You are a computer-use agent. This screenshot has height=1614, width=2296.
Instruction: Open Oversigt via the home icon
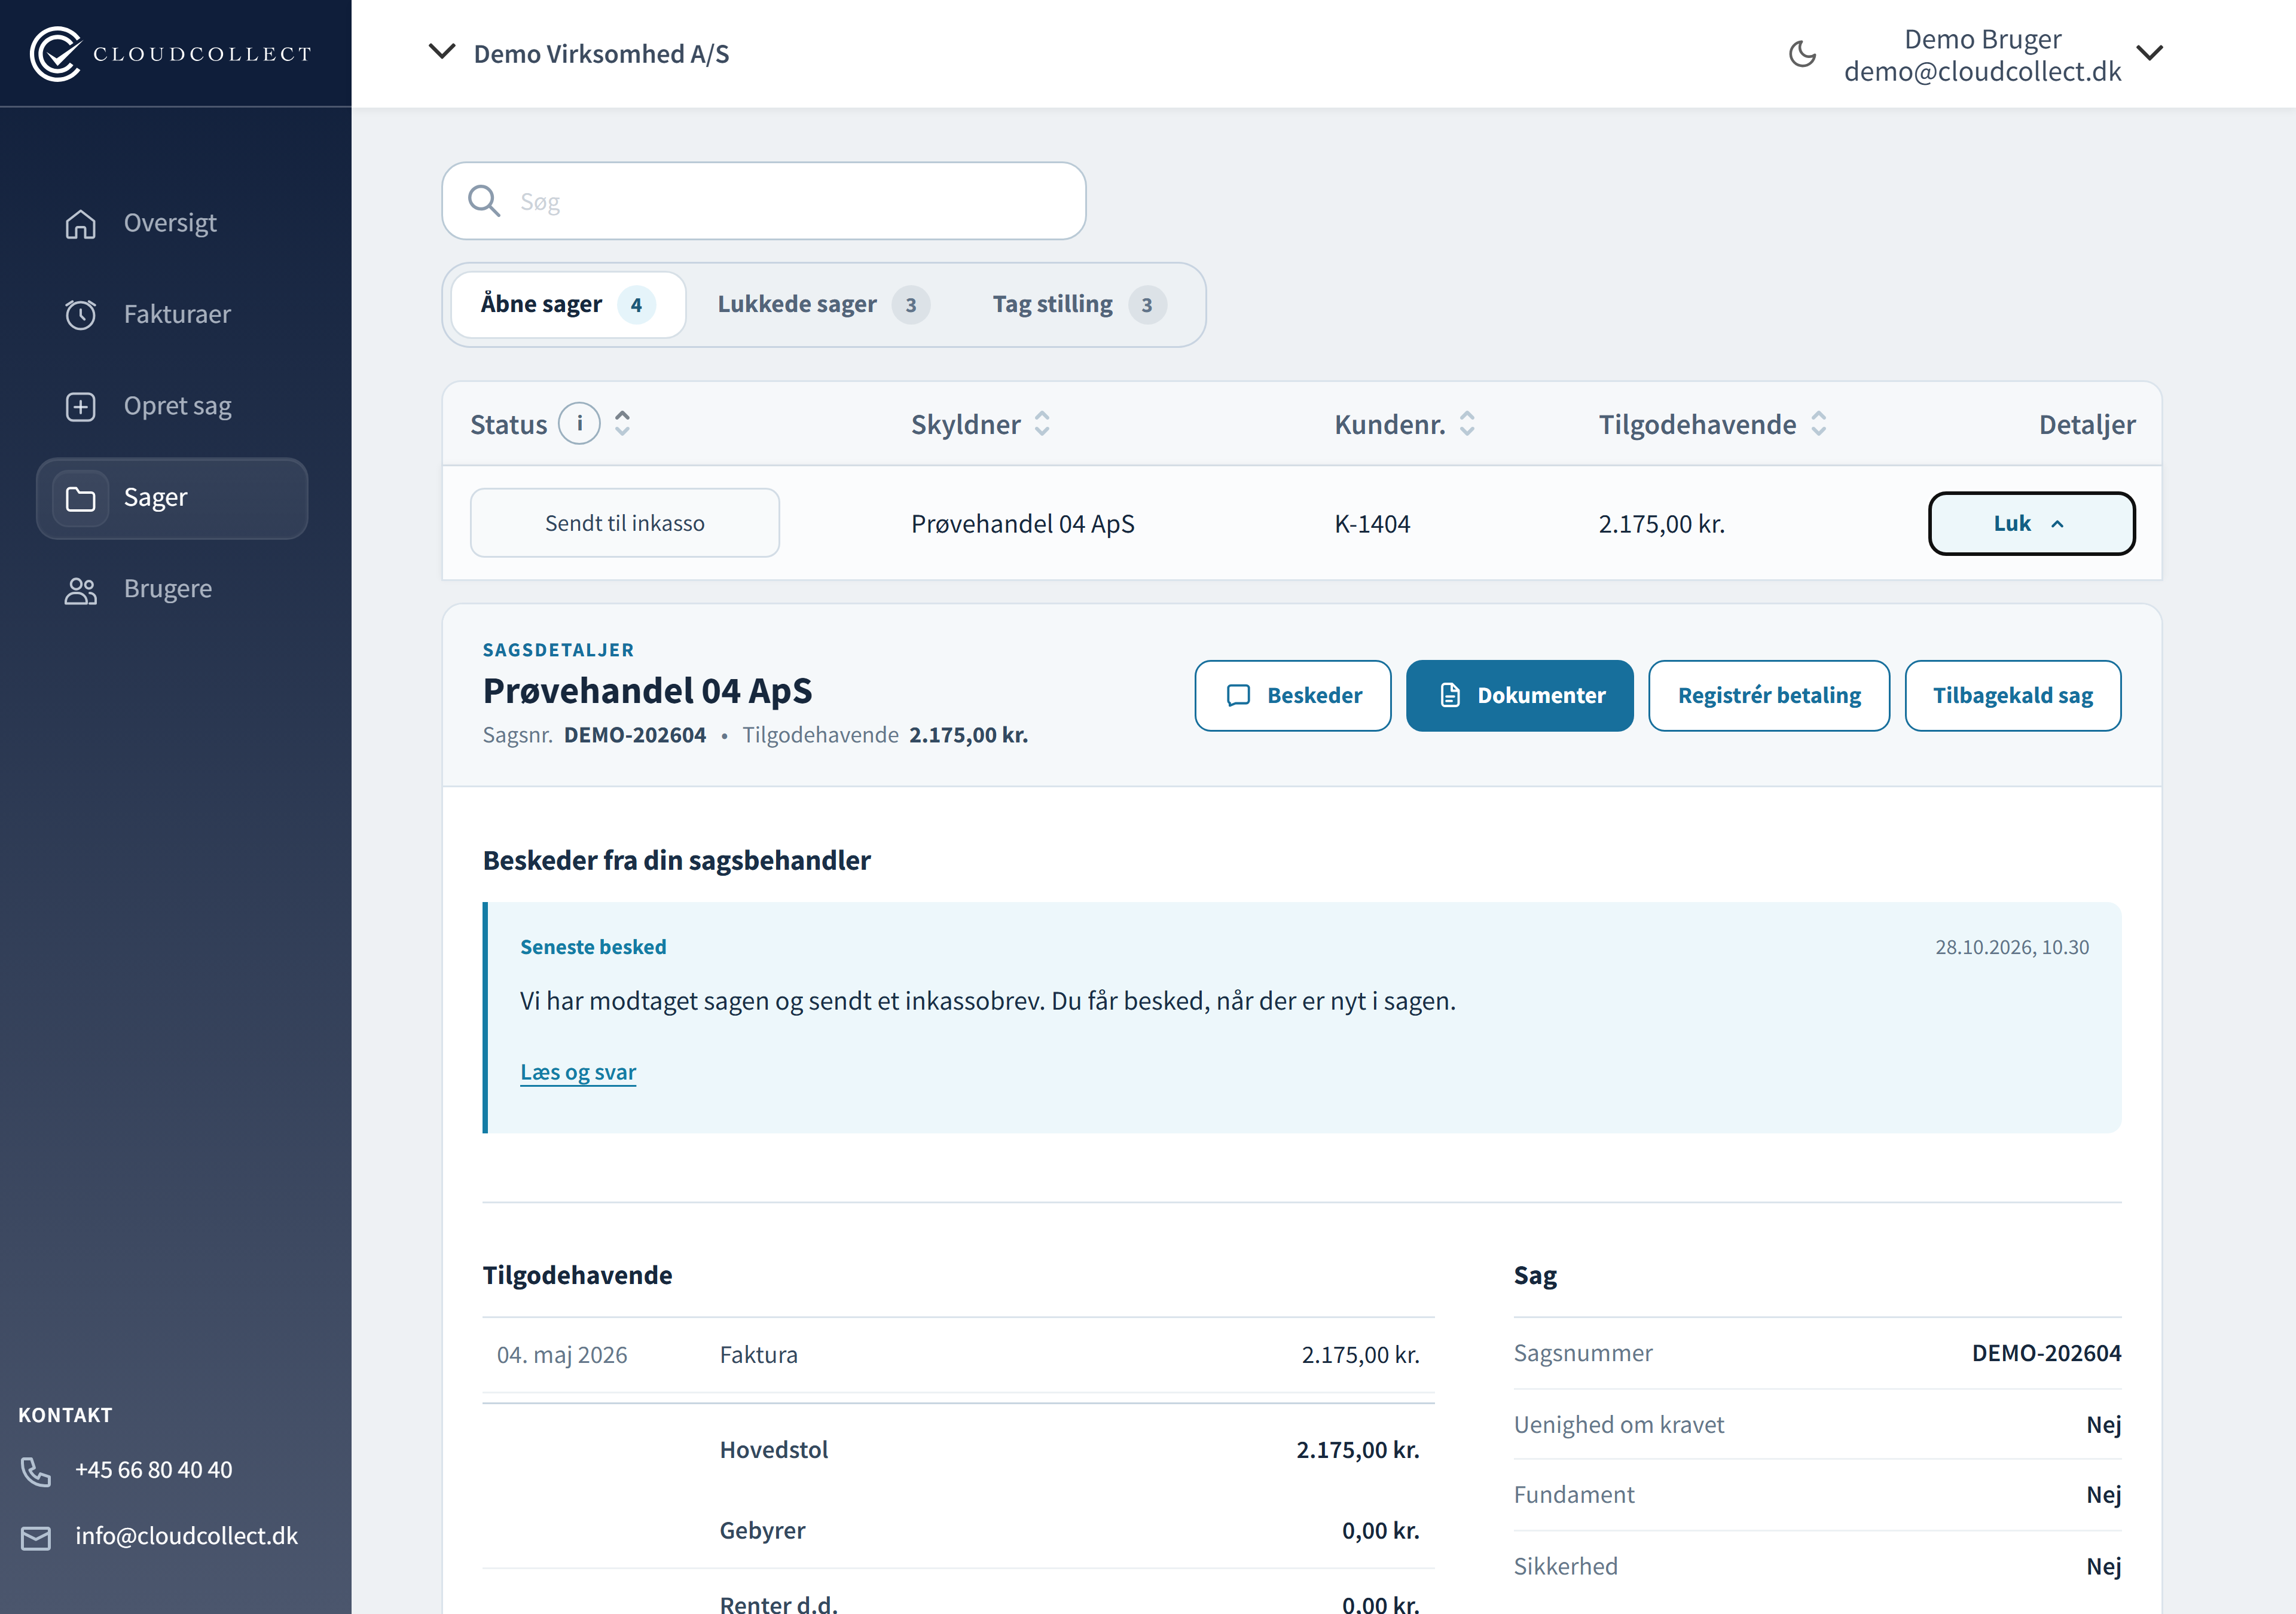[x=81, y=224]
